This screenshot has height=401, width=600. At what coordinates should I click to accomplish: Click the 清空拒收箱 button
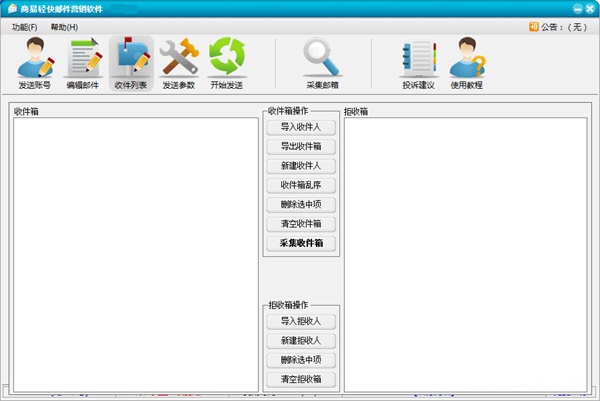(301, 380)
